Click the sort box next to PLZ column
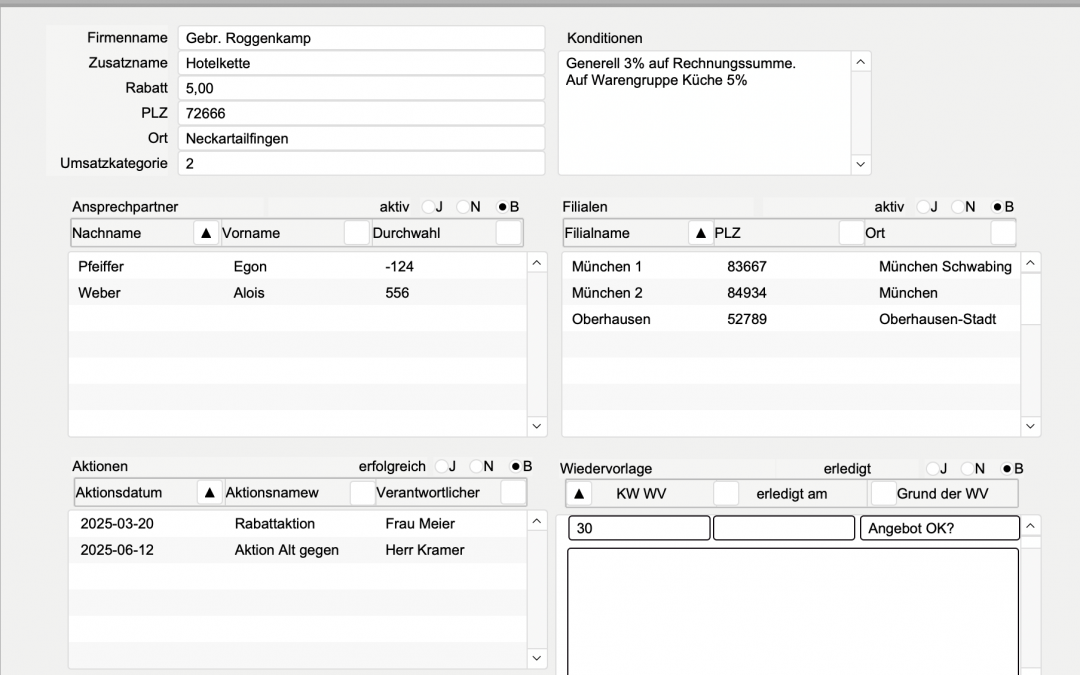The height and width of the screenshot is (675, 1080). [x=851, y=233]
